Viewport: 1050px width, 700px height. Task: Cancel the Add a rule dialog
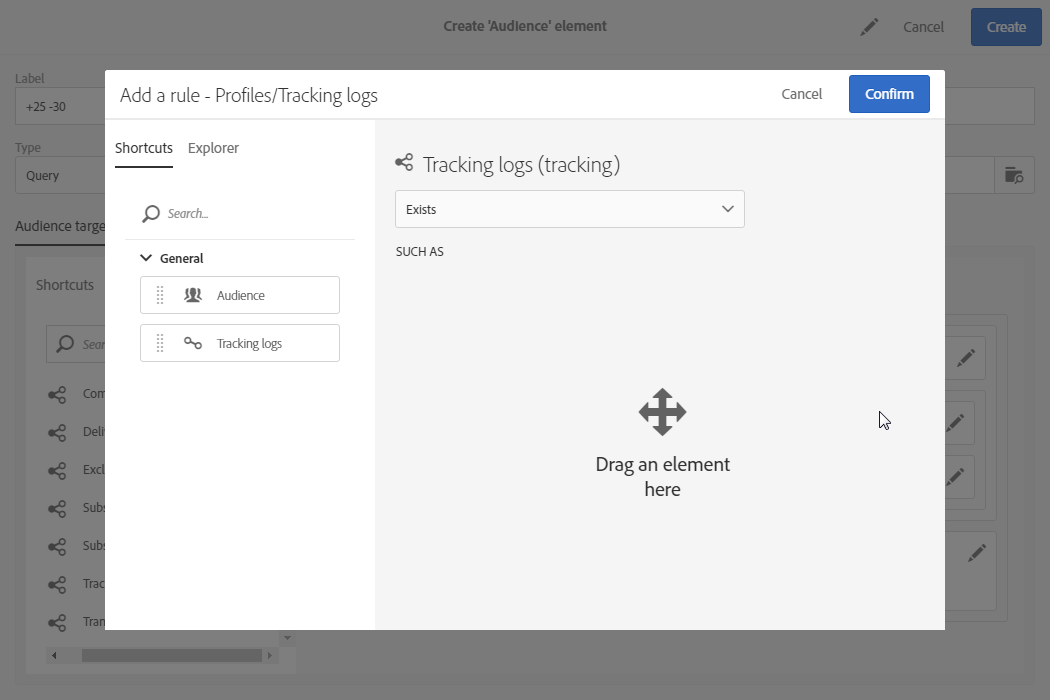click(802, 94)
